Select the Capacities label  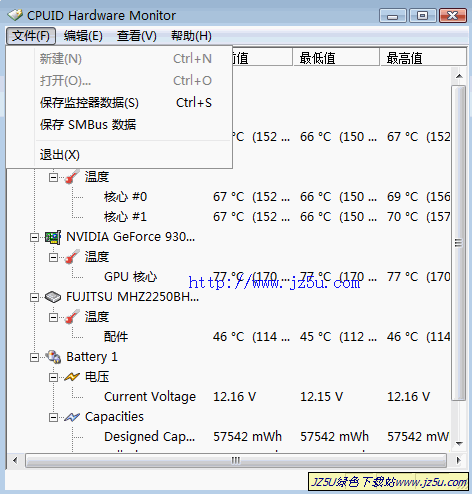(x=114, y=417)
